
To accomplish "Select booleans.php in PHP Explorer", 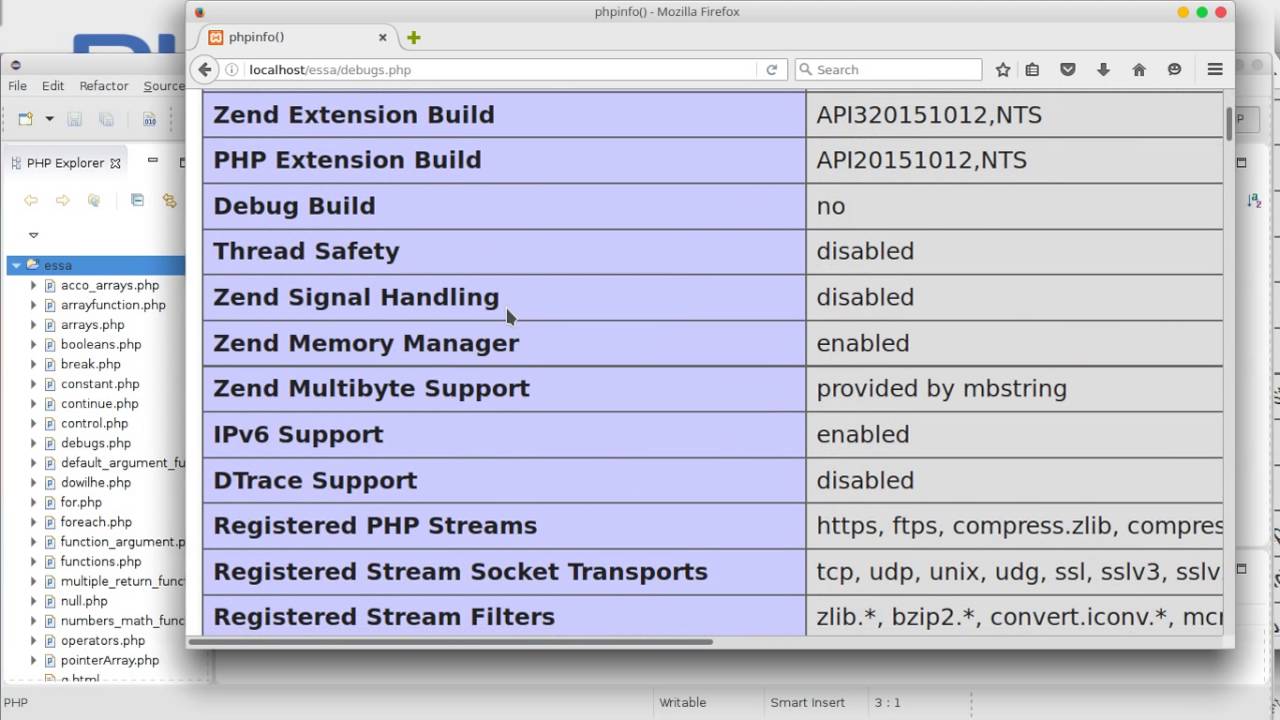I will 101,344.
